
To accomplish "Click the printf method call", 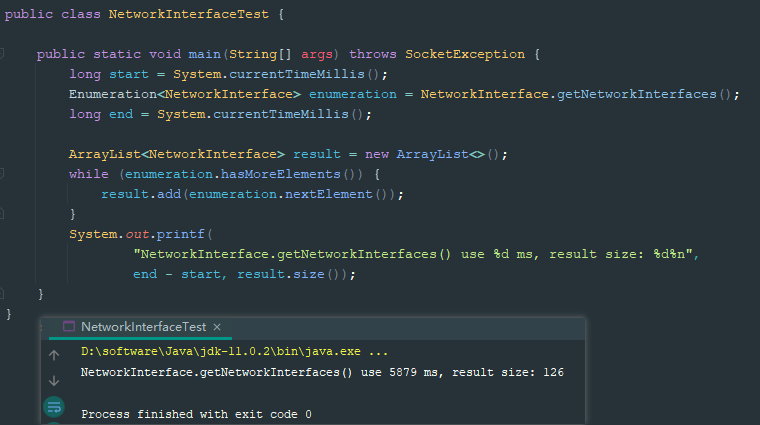I will (181, 234).
